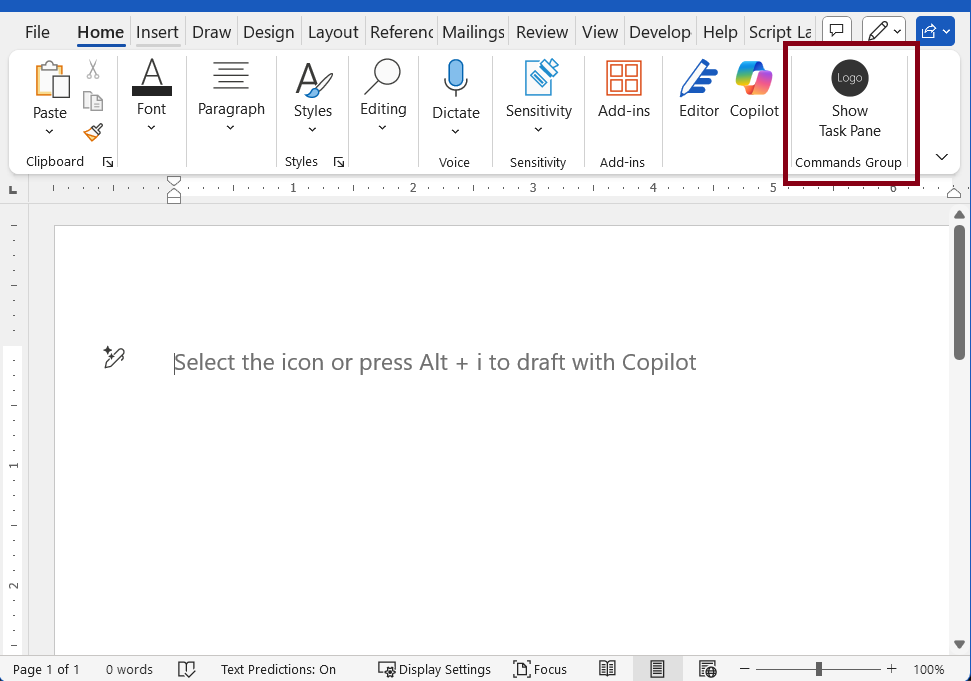Switch to the Insert ribbon tab
Viewport: 971px width, 681px height.
pos(157,31)
